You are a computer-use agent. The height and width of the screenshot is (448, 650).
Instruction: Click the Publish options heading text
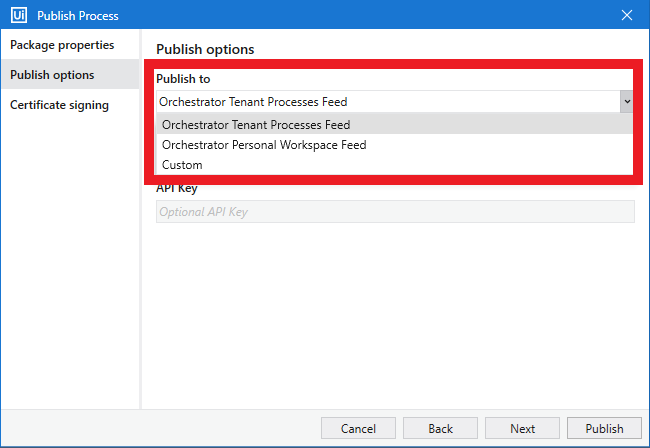[x=205, y=49]
